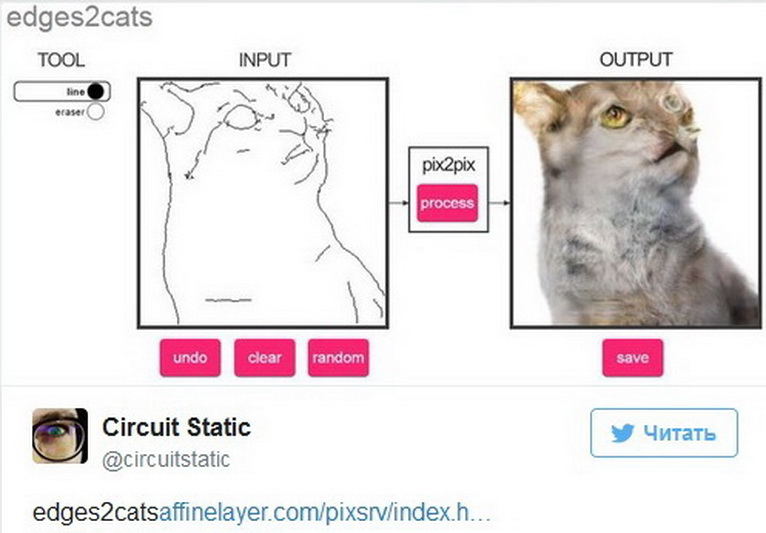Click the OUTPUT heading
766x533 pixels.
(635, 60)
